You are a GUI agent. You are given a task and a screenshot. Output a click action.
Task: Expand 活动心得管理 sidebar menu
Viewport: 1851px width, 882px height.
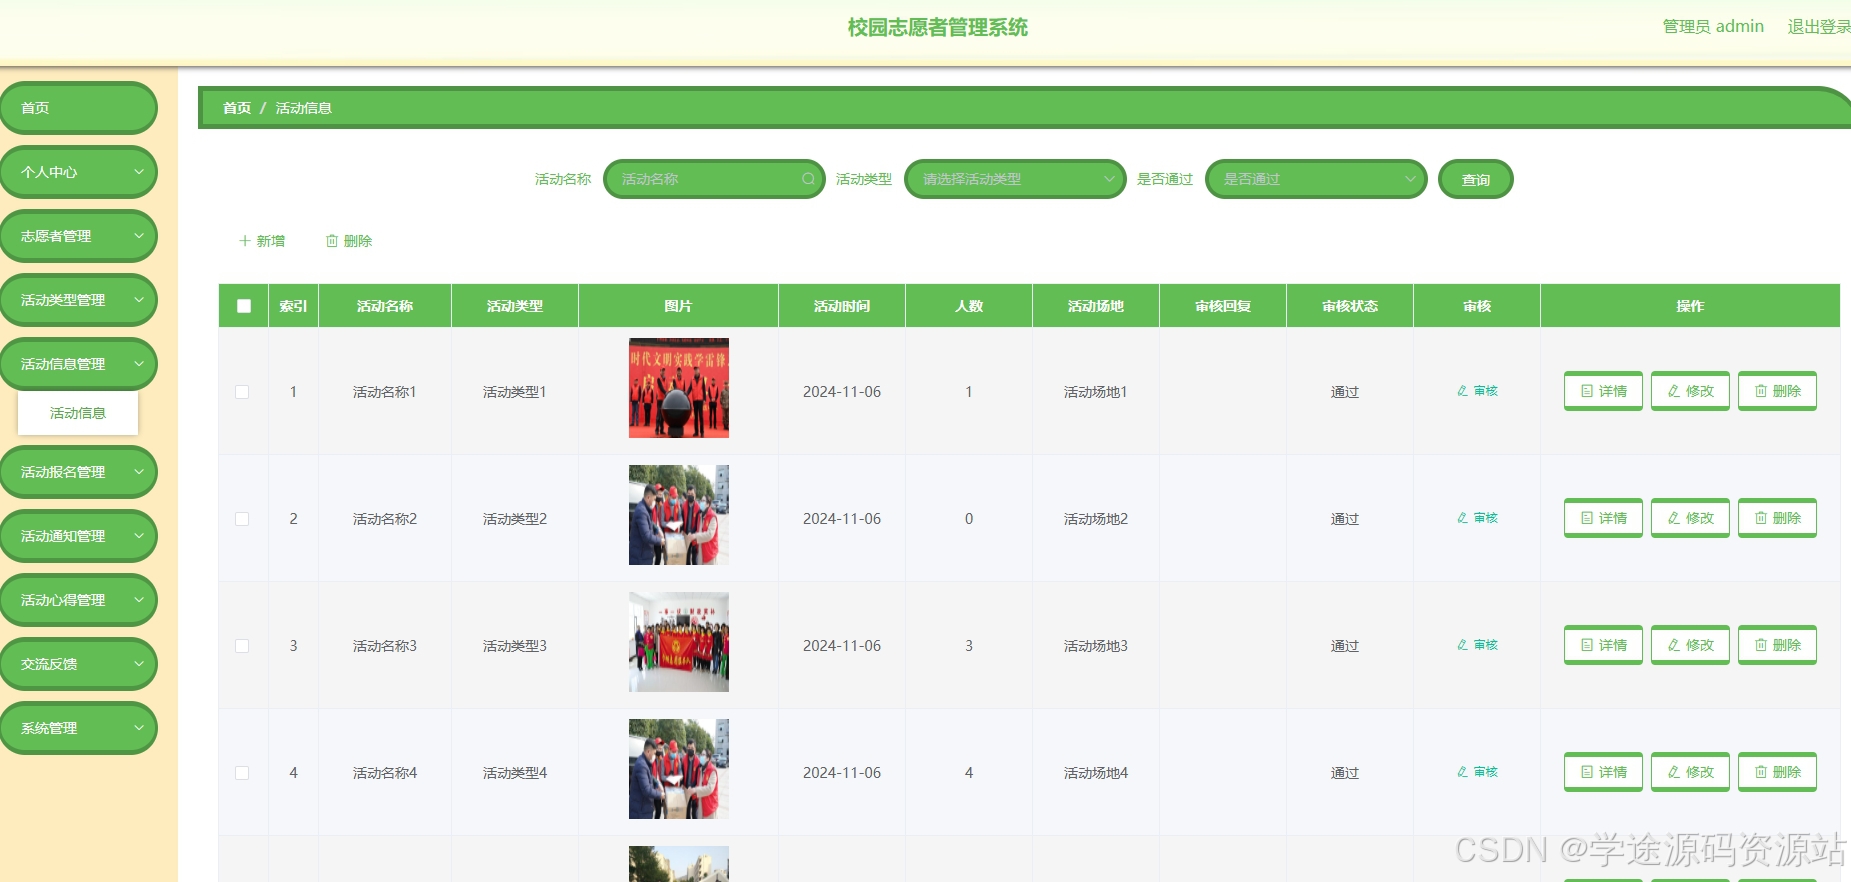[x=79, y=600]
